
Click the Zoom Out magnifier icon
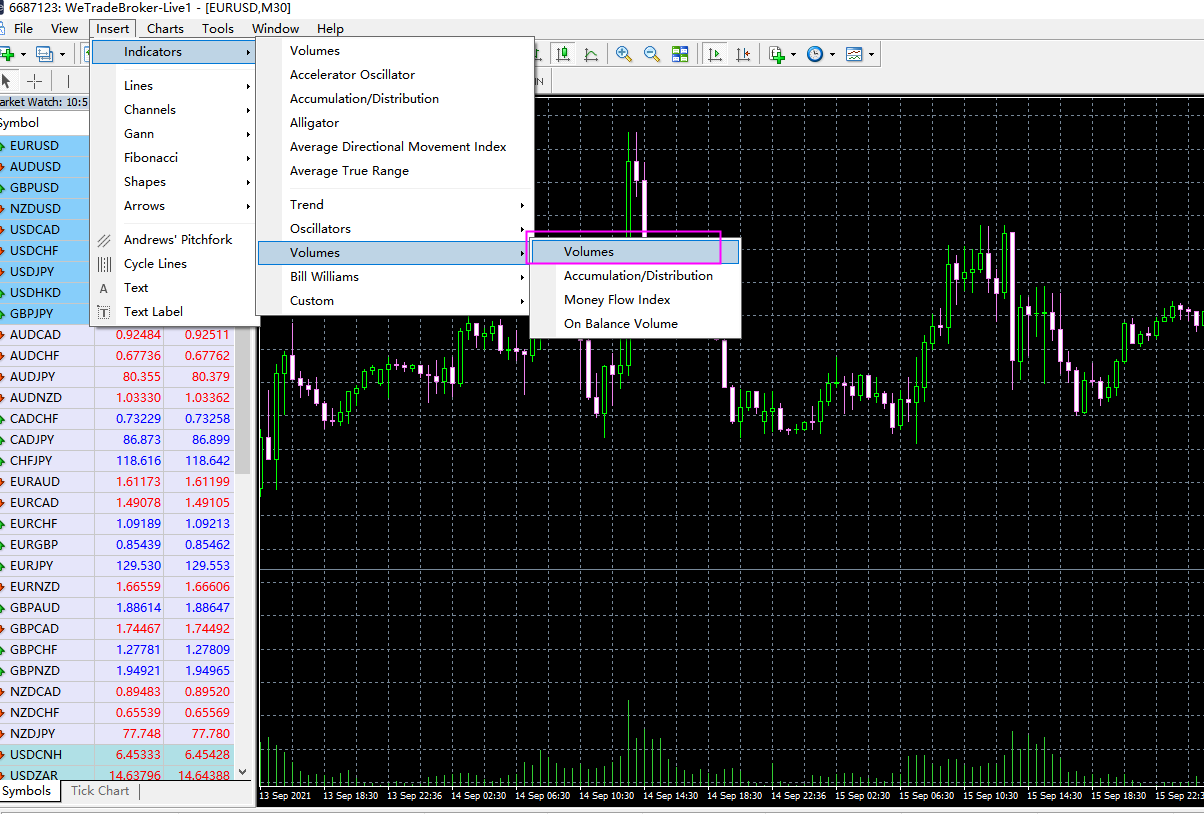click(652, 54)
